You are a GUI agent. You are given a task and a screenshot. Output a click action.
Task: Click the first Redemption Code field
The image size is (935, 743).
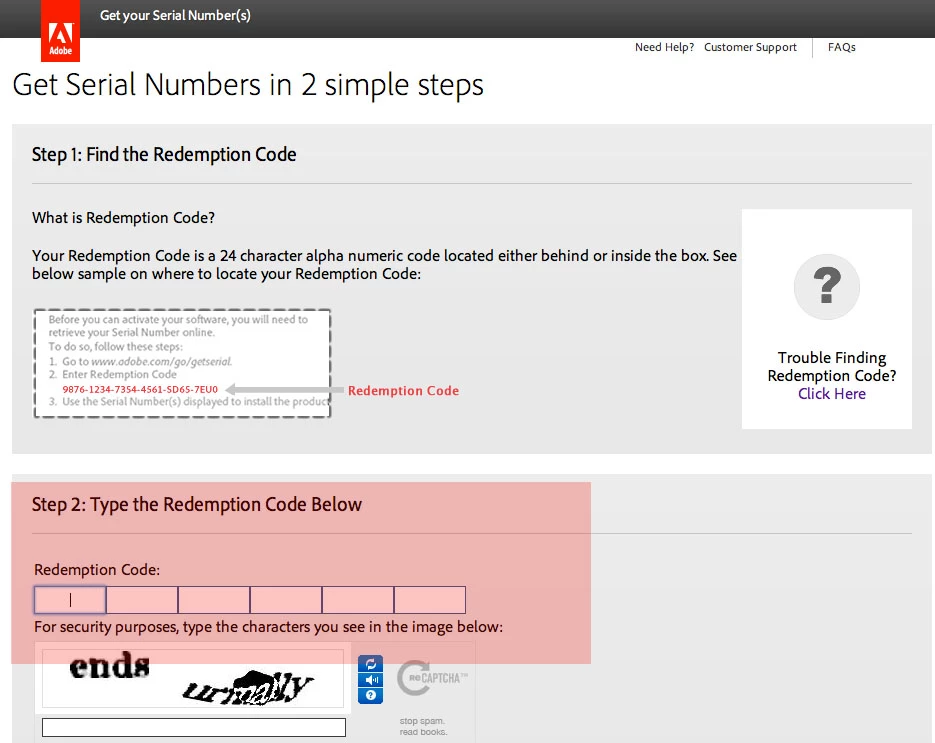(x=70, y=600)
